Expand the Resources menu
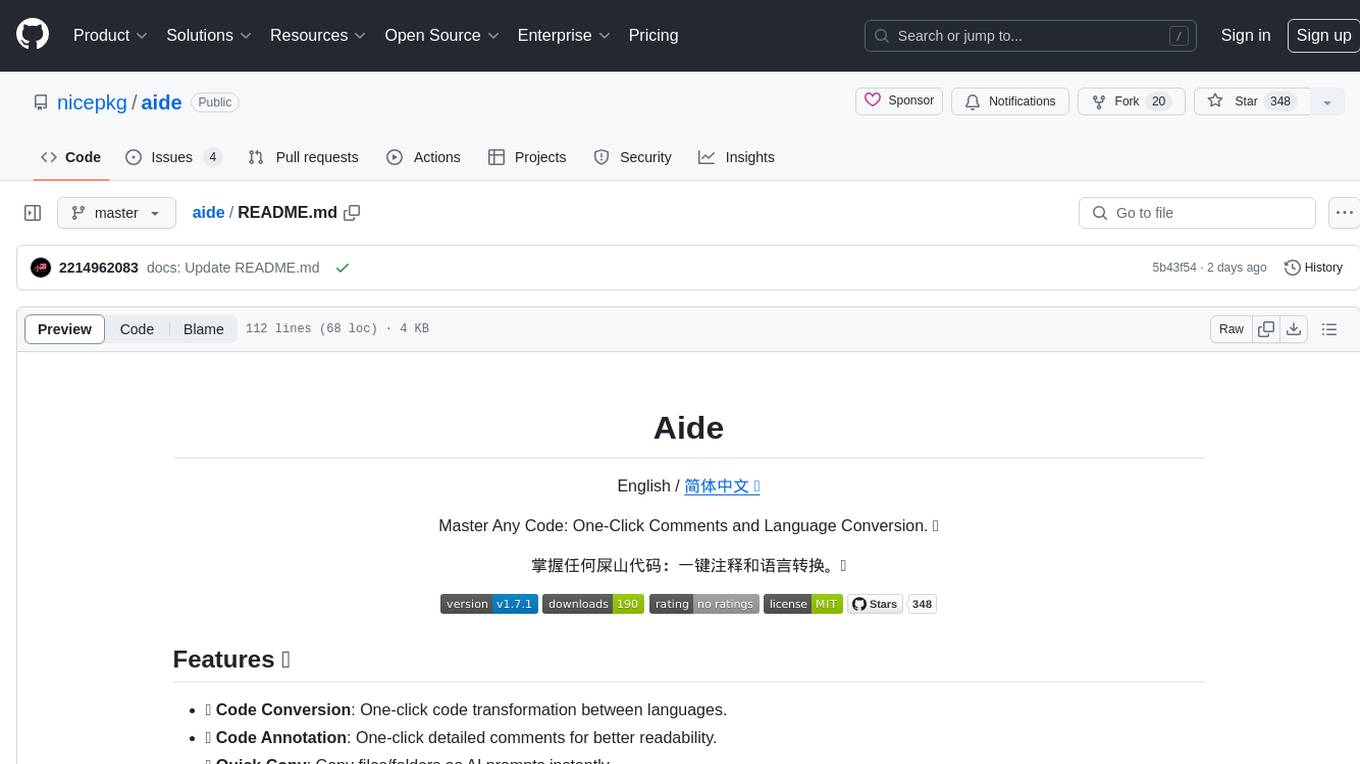 coord(318,35)
